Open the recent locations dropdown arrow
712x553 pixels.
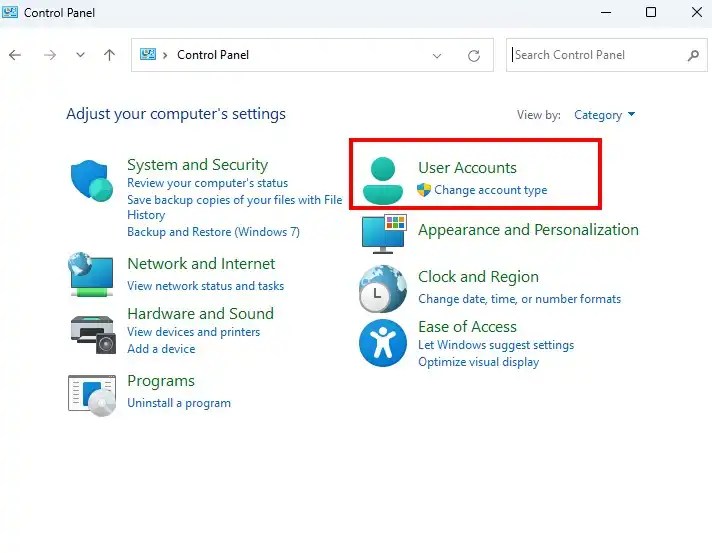[x=80, y=55]
